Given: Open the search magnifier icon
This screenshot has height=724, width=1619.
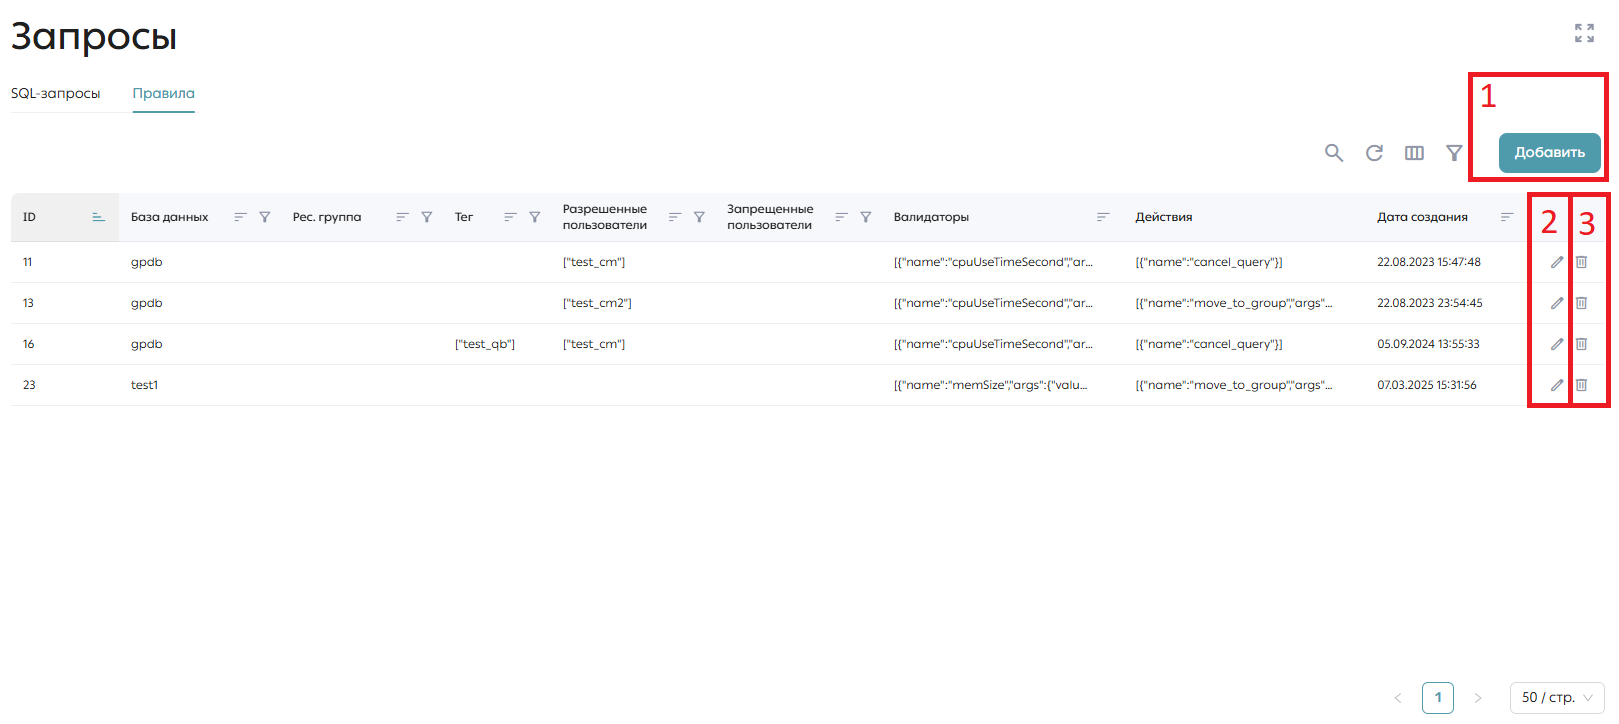Looking at the screenshot, I should (x=1334, y=153).
